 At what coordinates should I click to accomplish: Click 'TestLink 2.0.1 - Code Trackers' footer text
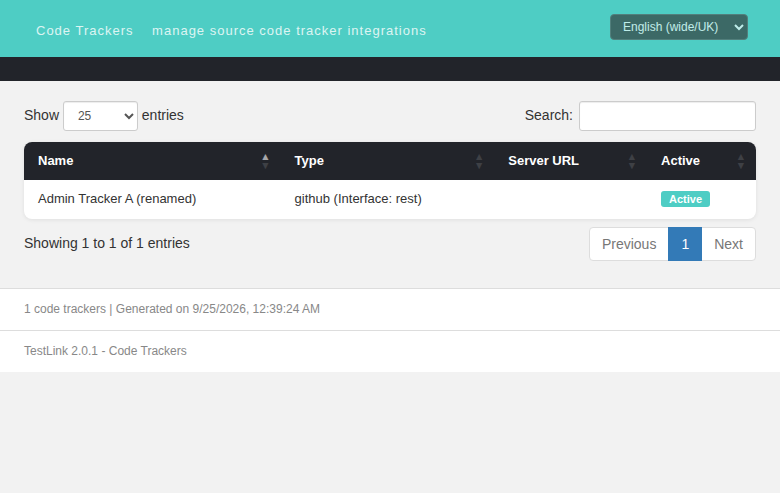click(105, 351)
